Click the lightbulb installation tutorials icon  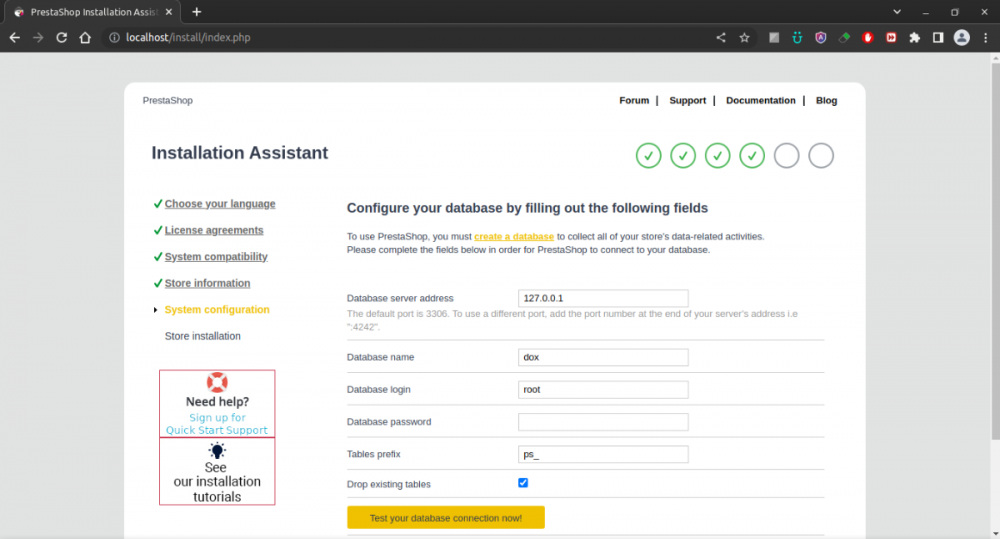pos(217,450)
